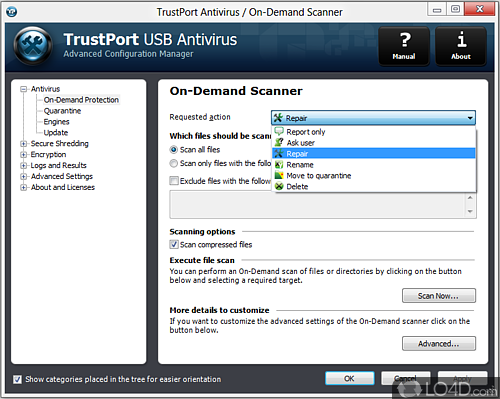
Task: Collapse the Antivirus tree node
Action: (23, 89)
